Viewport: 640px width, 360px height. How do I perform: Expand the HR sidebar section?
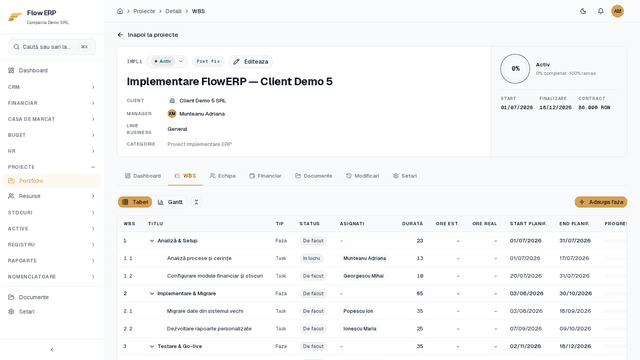[52, 151]
